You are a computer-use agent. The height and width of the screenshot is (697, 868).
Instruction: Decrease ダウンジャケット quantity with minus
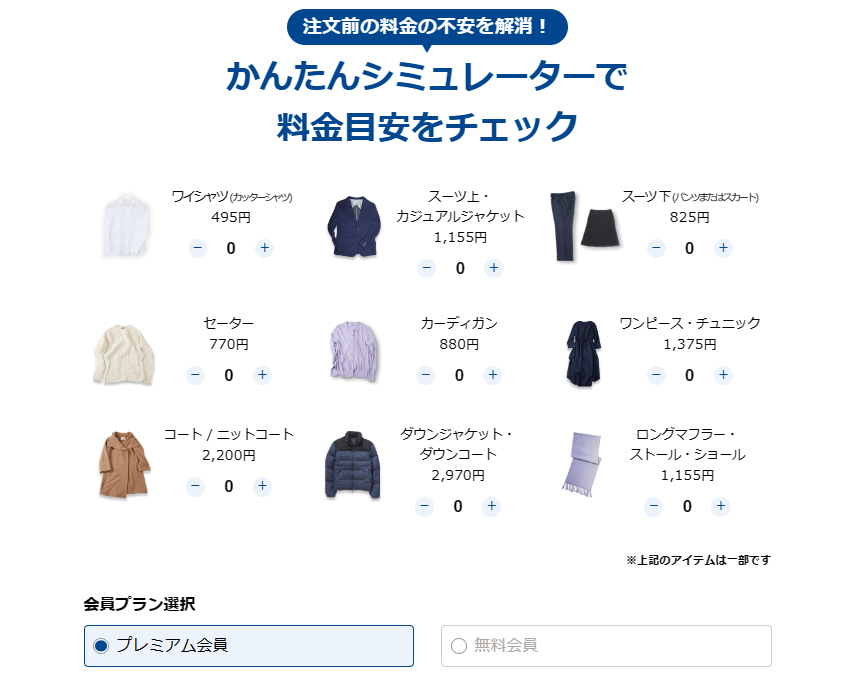click(425, 506)
